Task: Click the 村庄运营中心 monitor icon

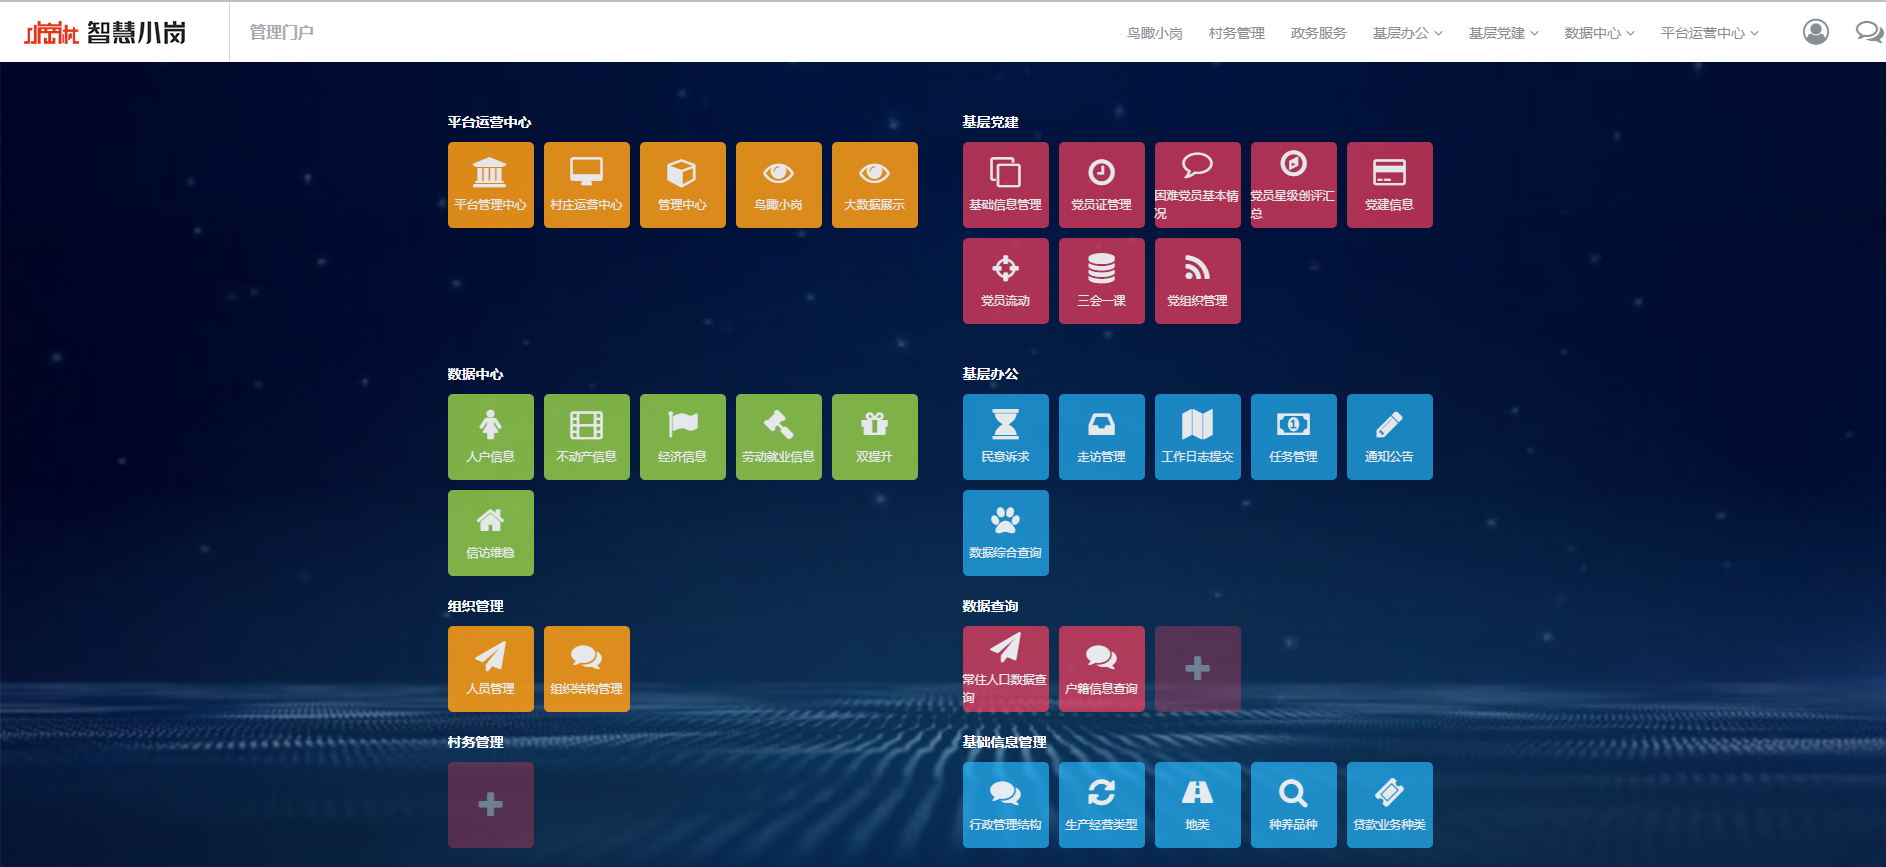Action: point(586,172)
